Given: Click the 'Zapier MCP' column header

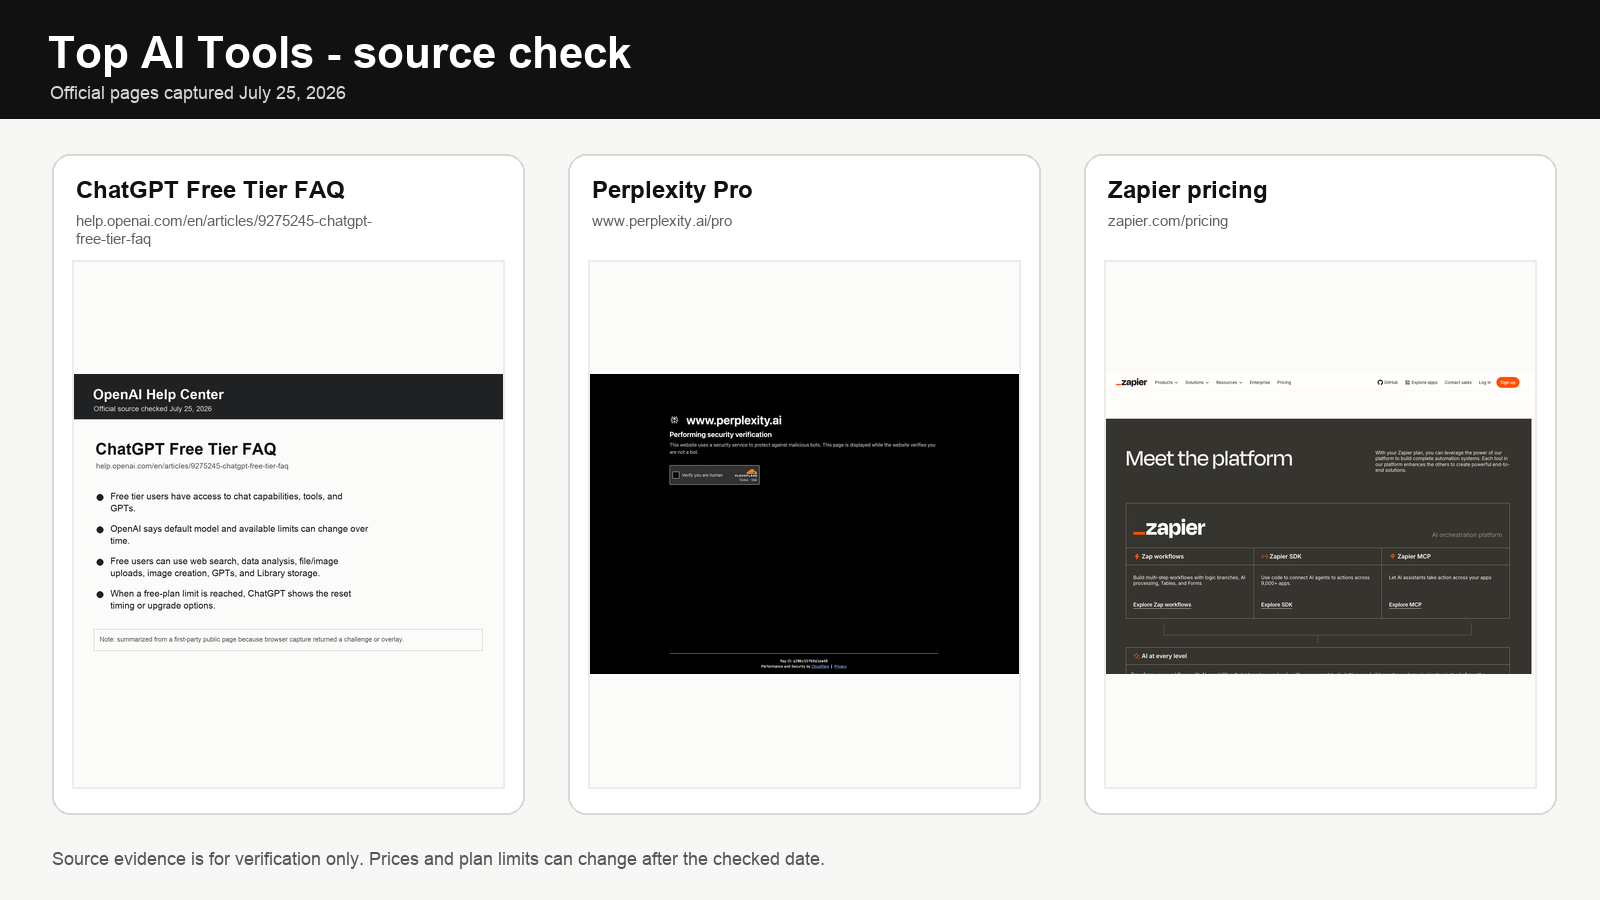Looking at the screenshot, I should click(1414, 556).
